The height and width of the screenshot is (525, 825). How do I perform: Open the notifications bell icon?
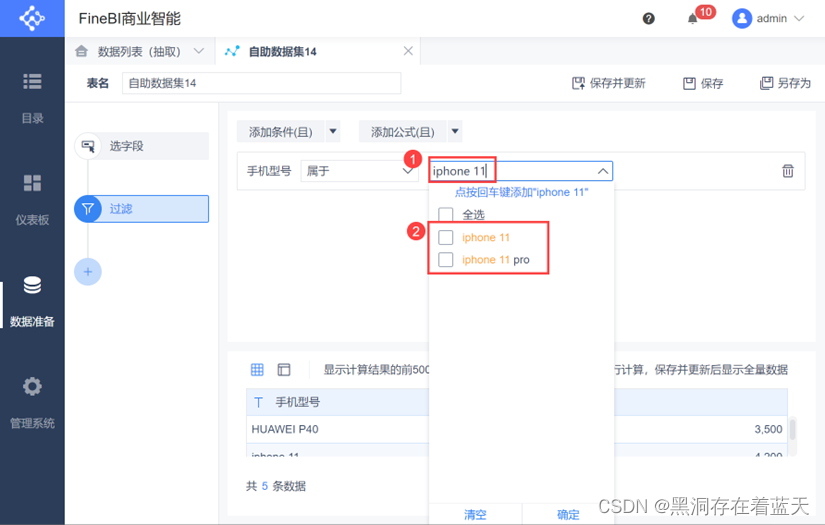(x=692, y=19)
